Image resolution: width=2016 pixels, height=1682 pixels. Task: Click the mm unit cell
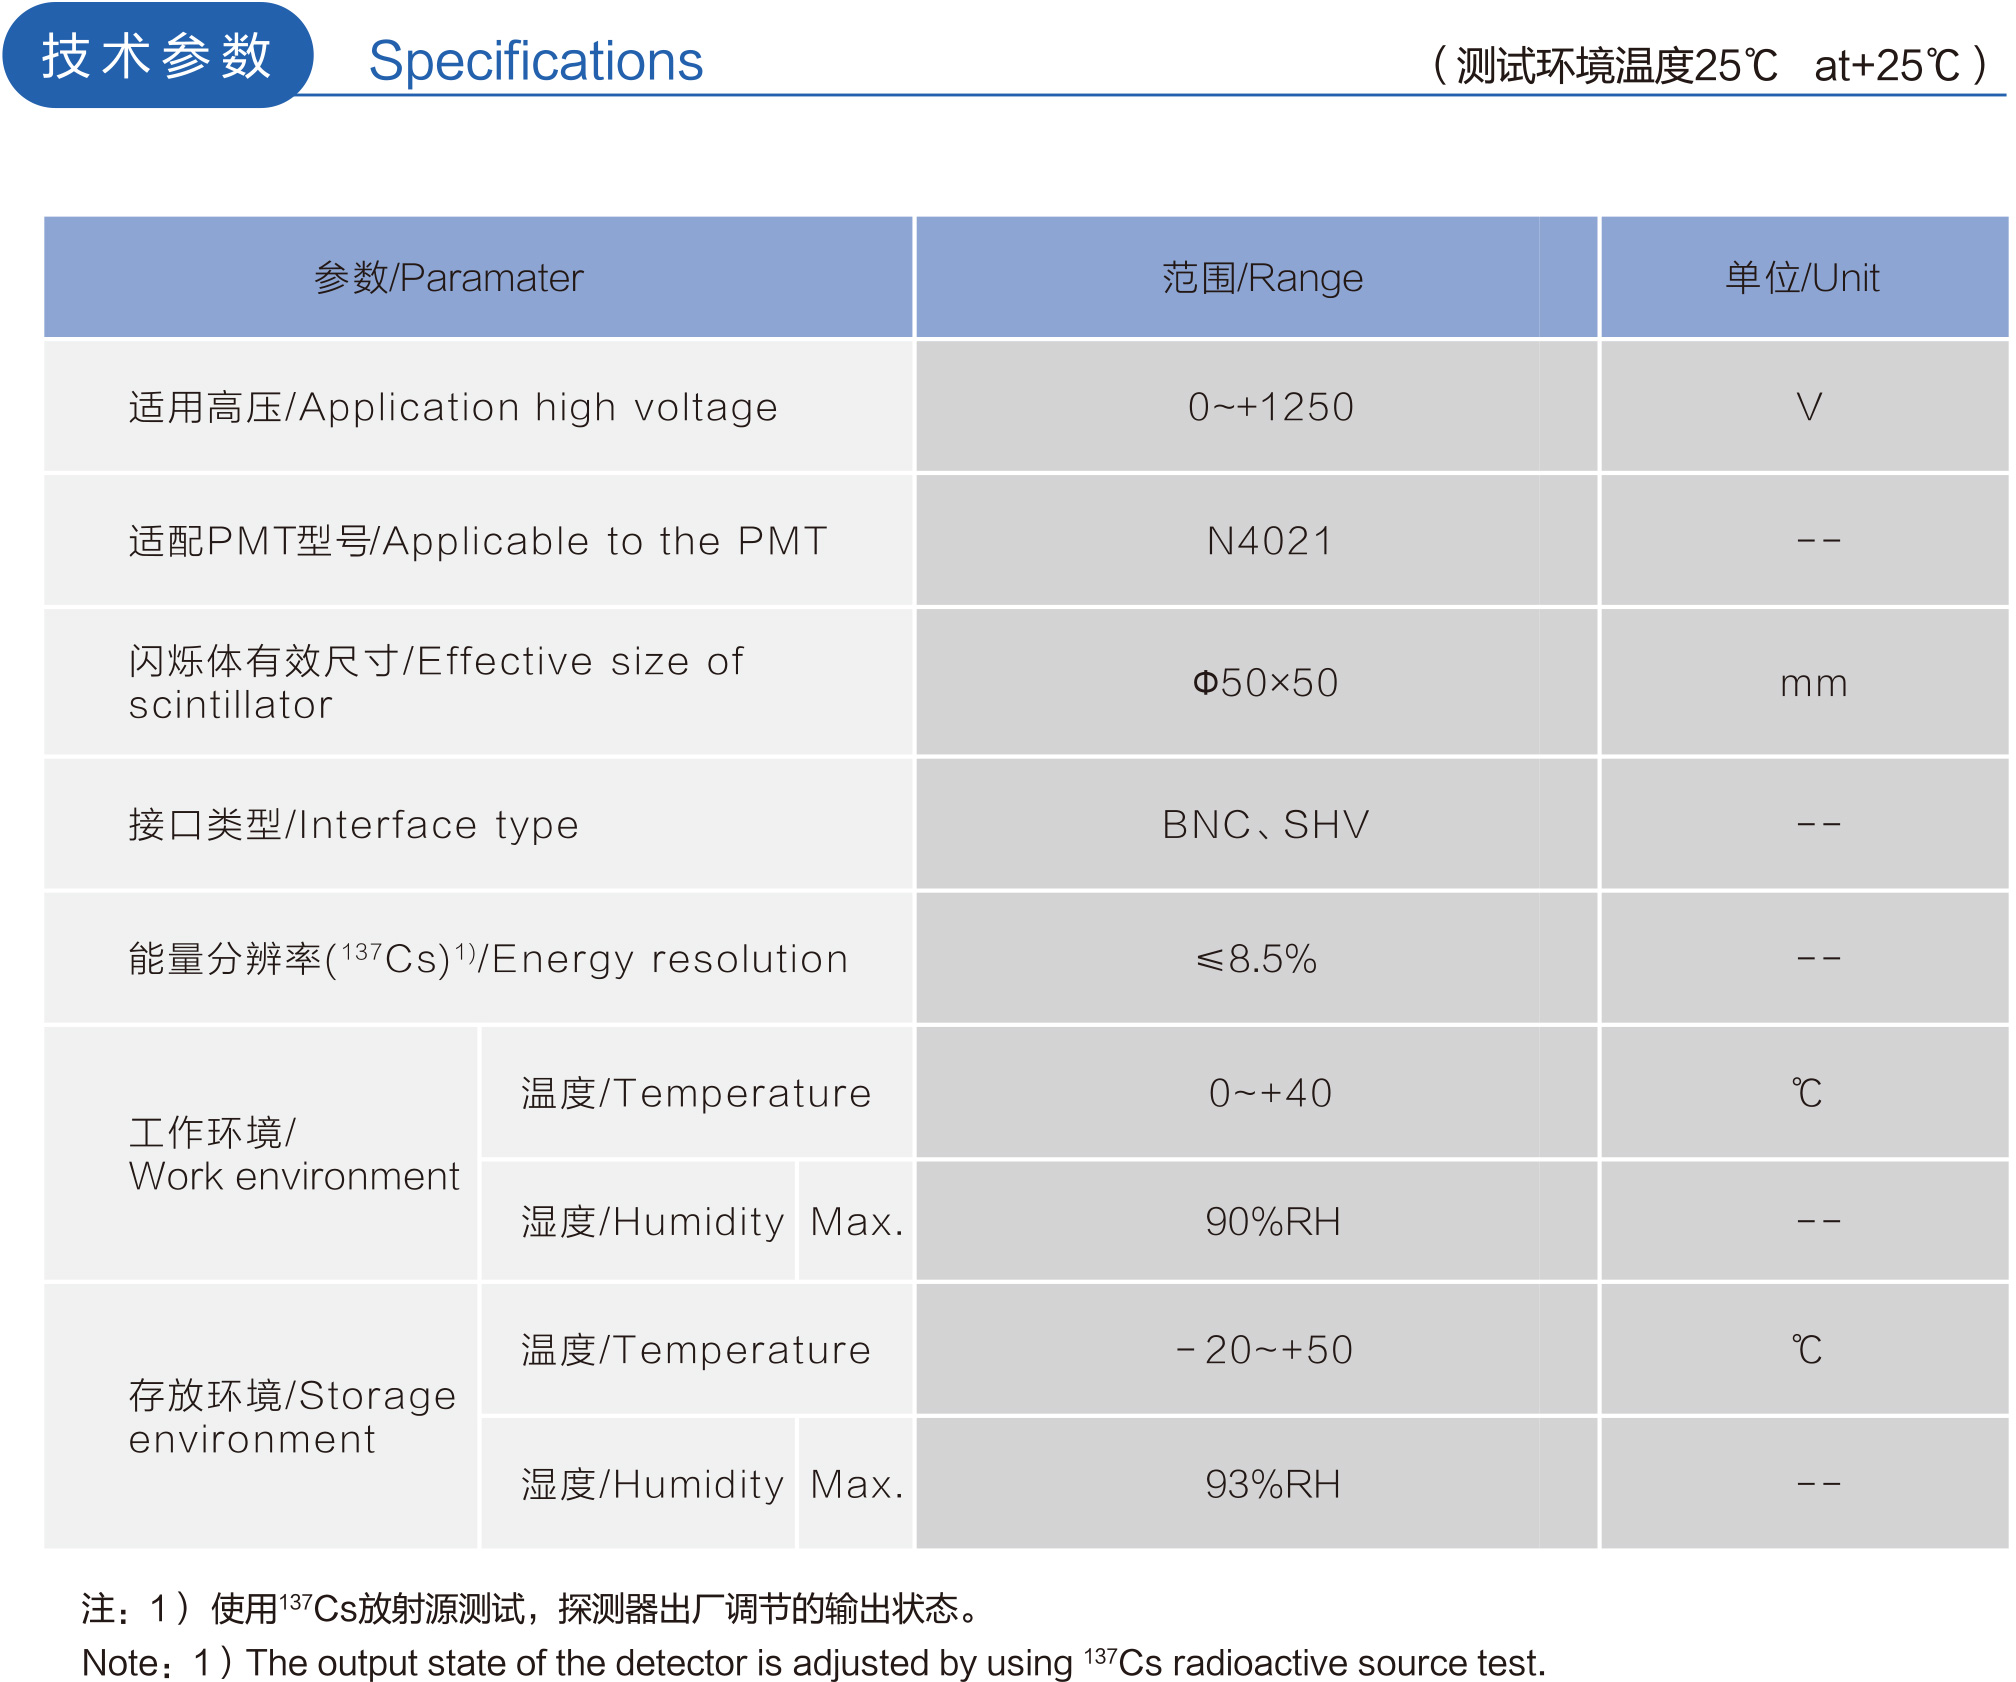pyautogui.click(x=1813, y=683)
